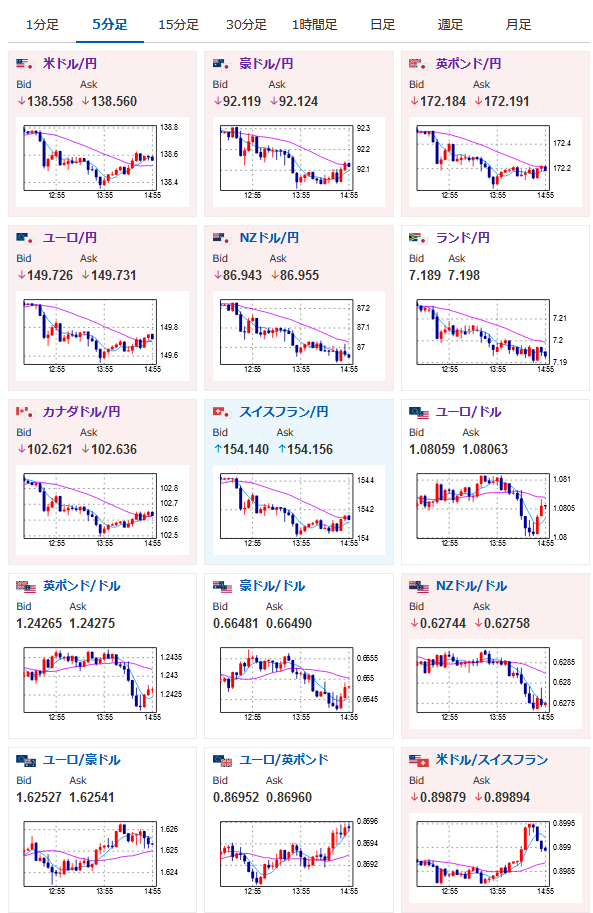Switch to the 日足 daily tab

[382, 24]
